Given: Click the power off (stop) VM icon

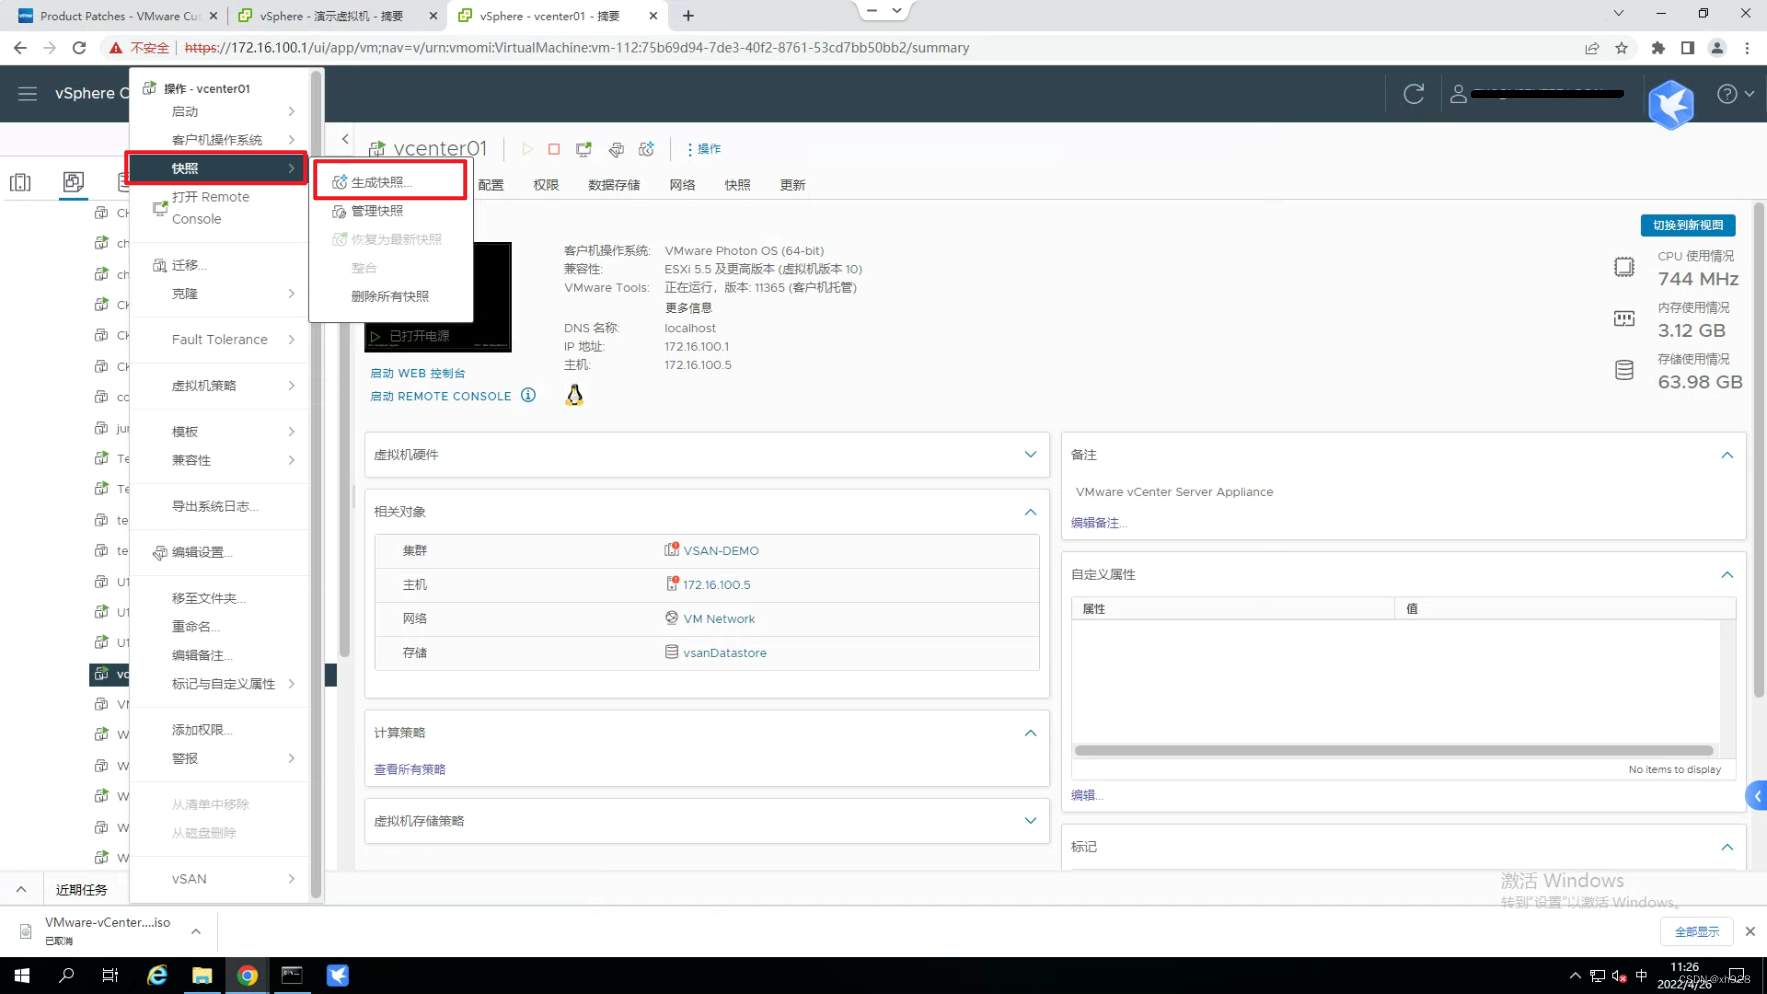Looking at the screenshot, I should [x=554, y=149].
